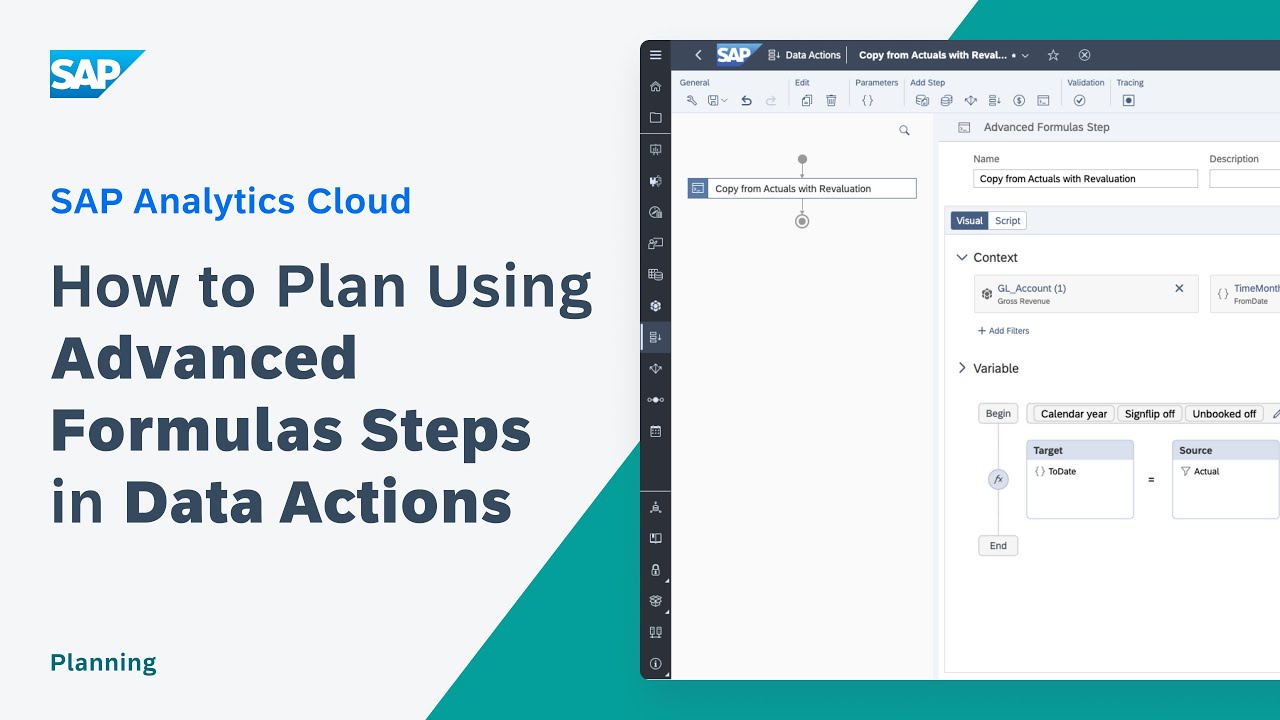Redo the last undone change

pos(771,100)
